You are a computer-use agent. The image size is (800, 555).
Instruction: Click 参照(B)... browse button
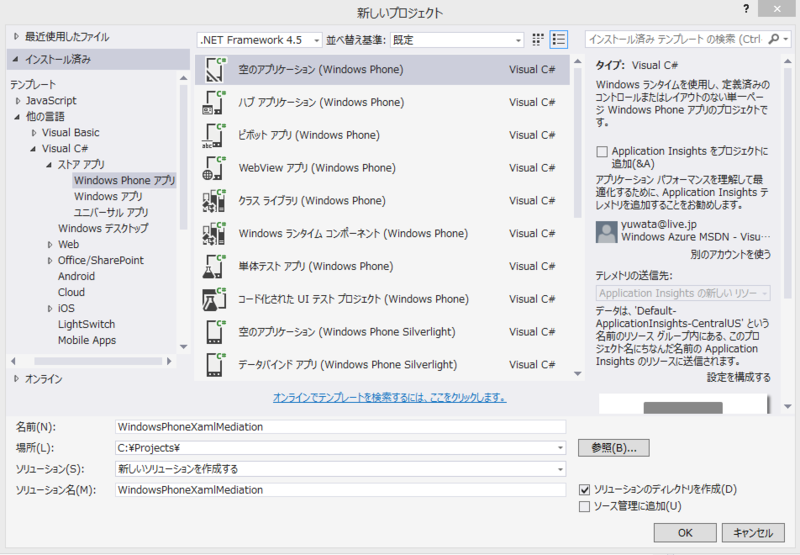[x=614, y=448]
